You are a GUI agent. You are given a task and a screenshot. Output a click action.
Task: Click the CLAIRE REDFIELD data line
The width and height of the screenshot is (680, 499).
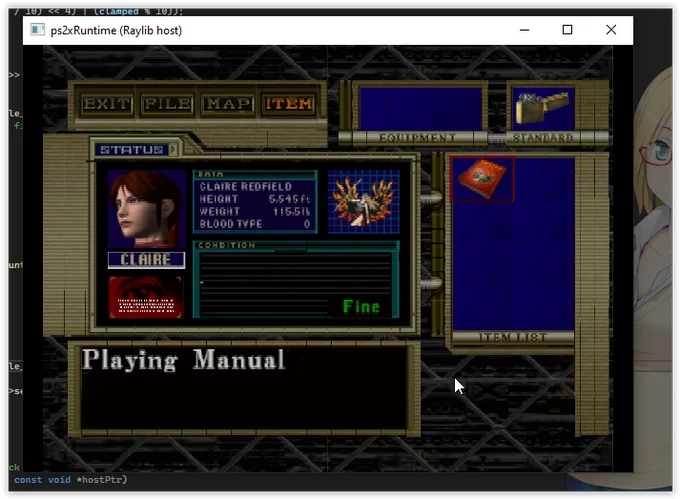tap(245, 187)
